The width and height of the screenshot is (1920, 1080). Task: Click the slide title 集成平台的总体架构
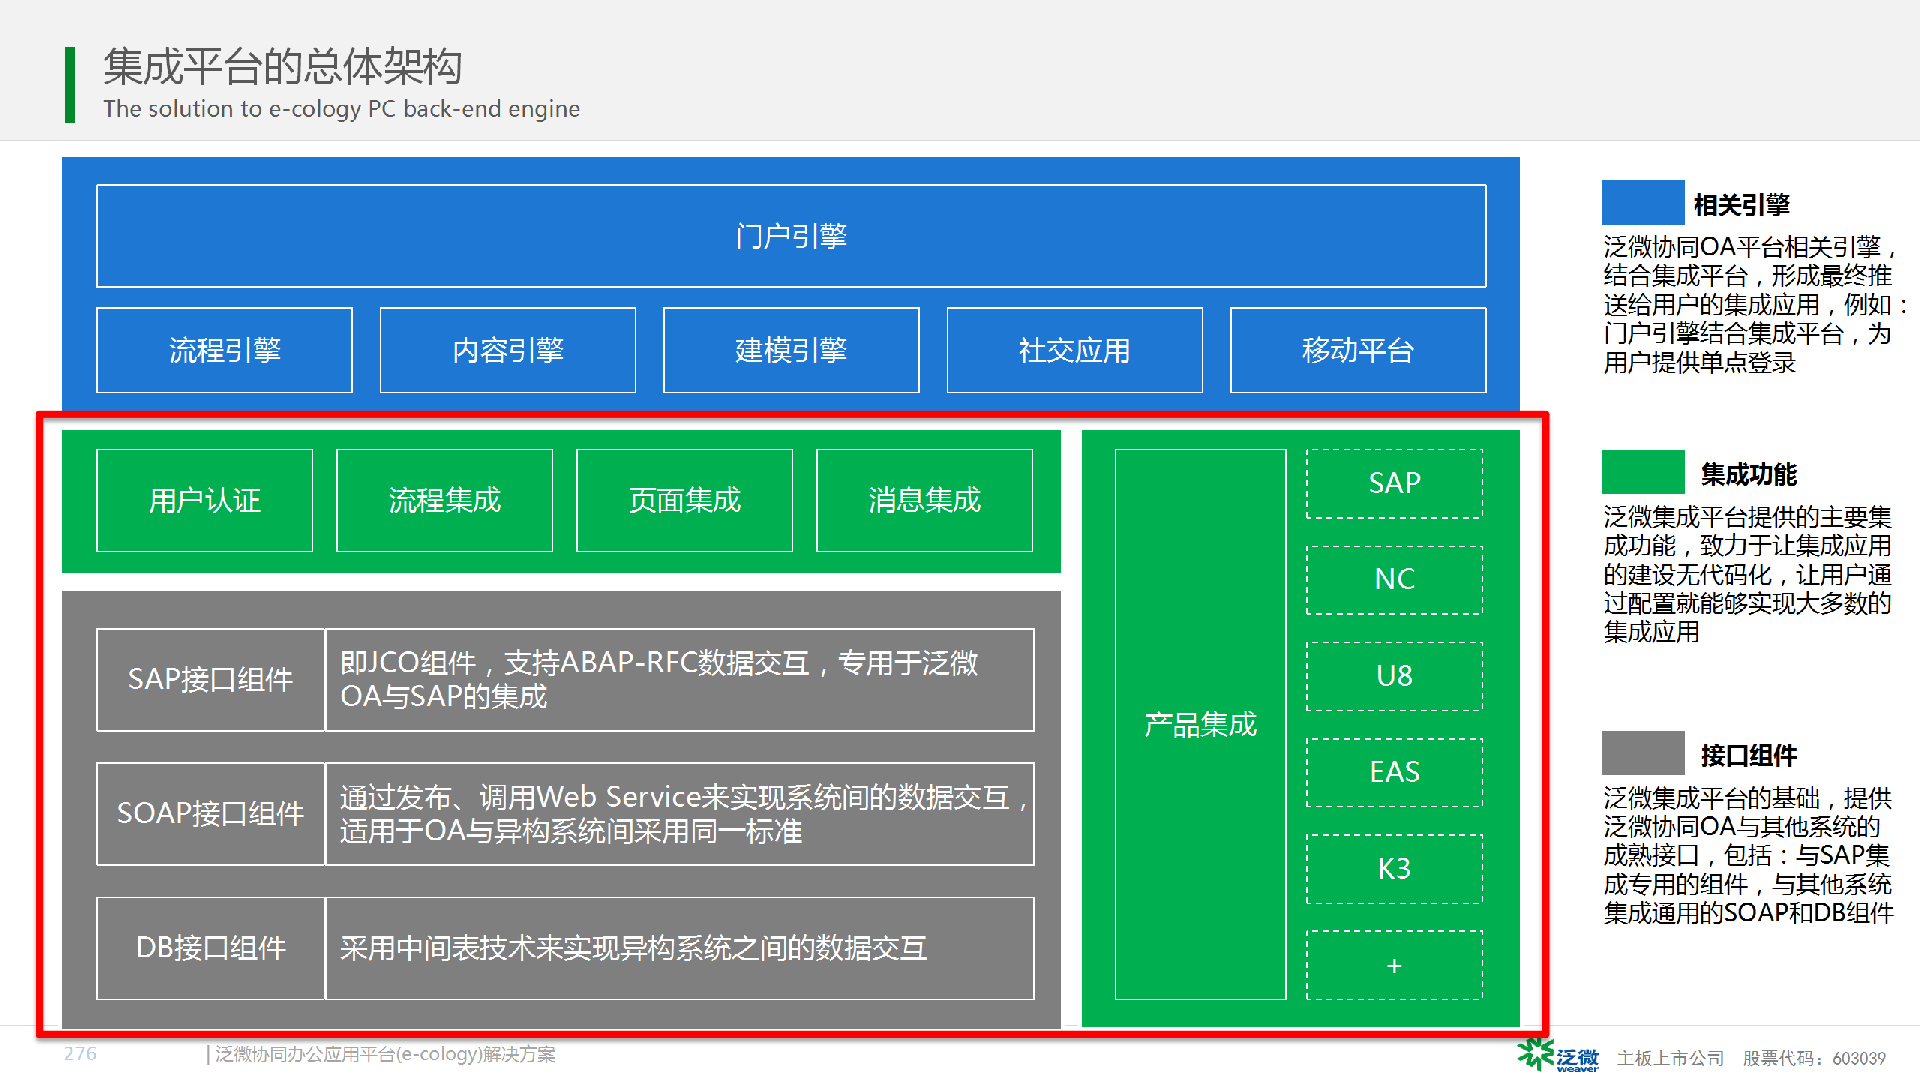[x=282, y=66]
